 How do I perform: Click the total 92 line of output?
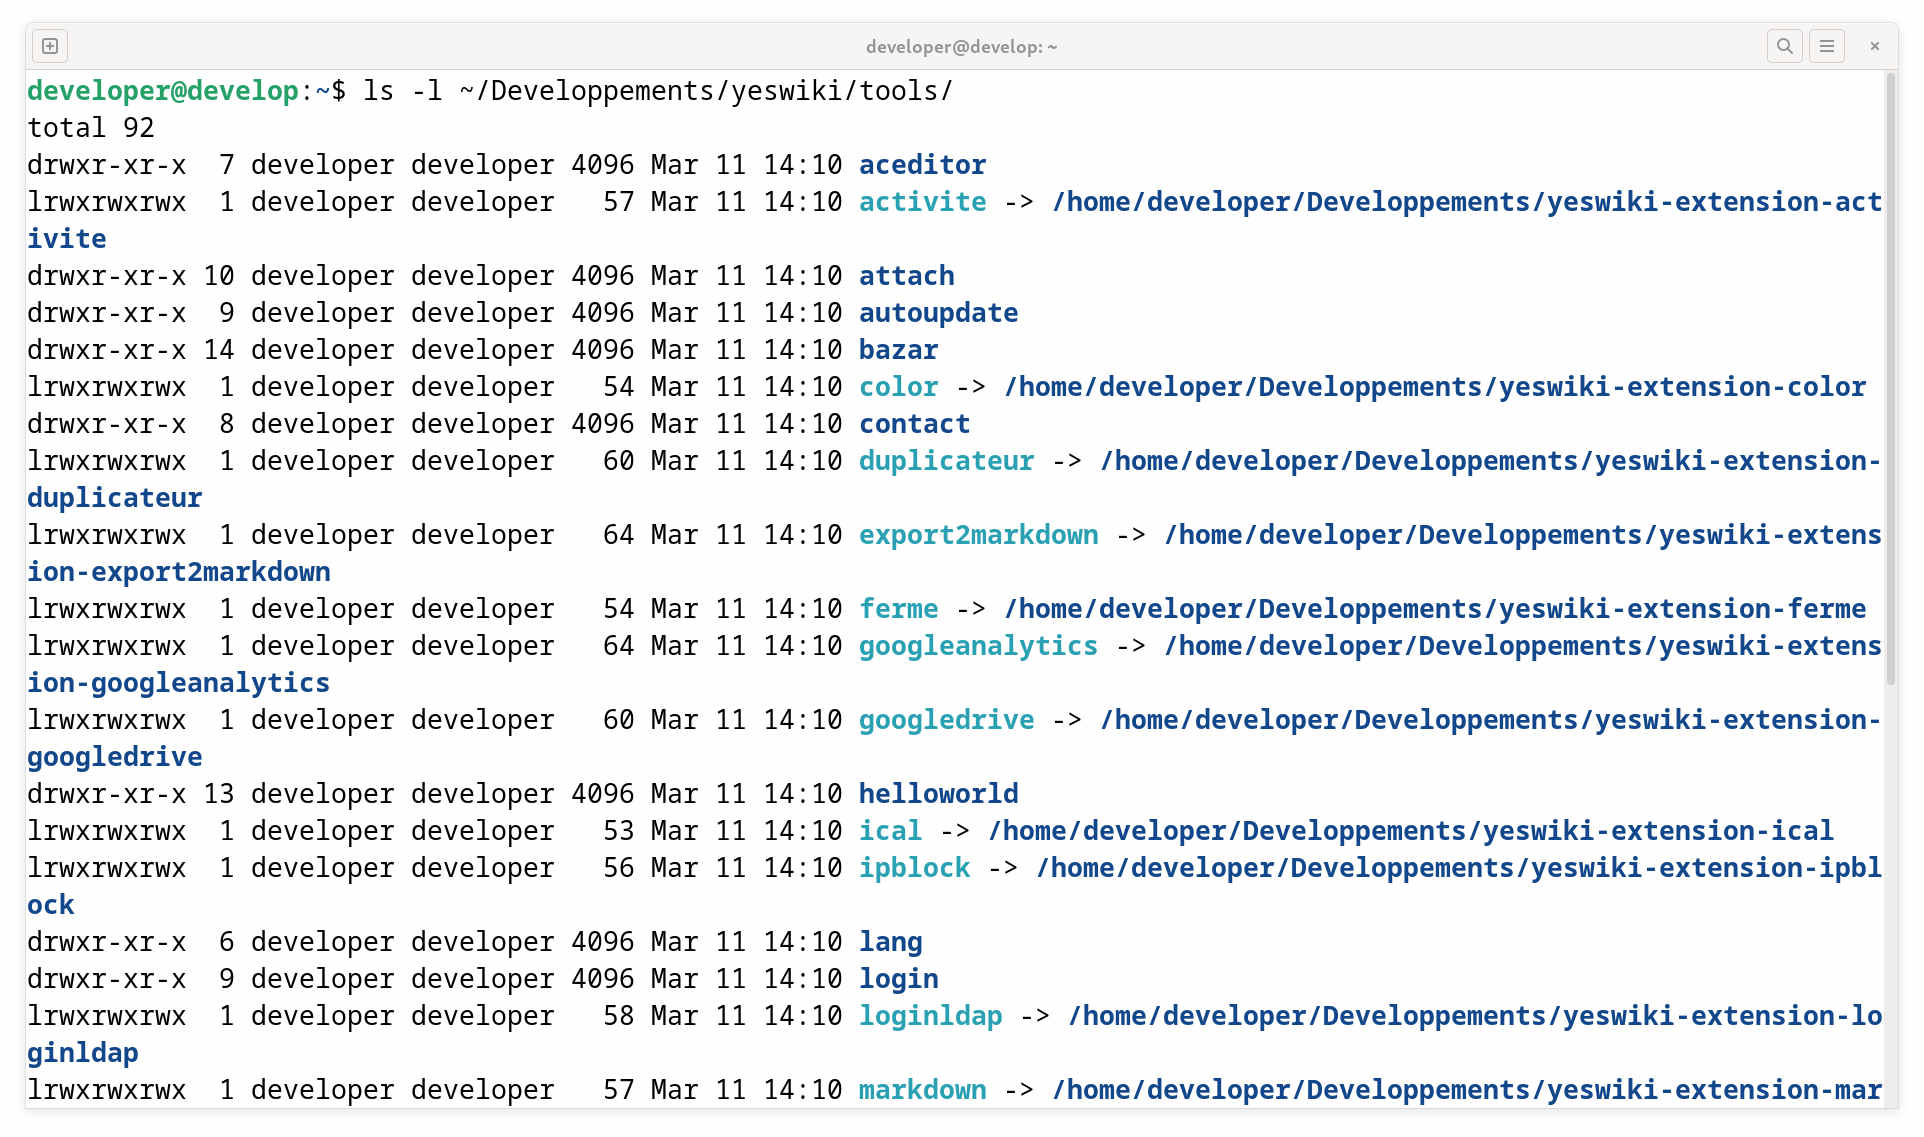pyautogui.click(x=90, y=127)
